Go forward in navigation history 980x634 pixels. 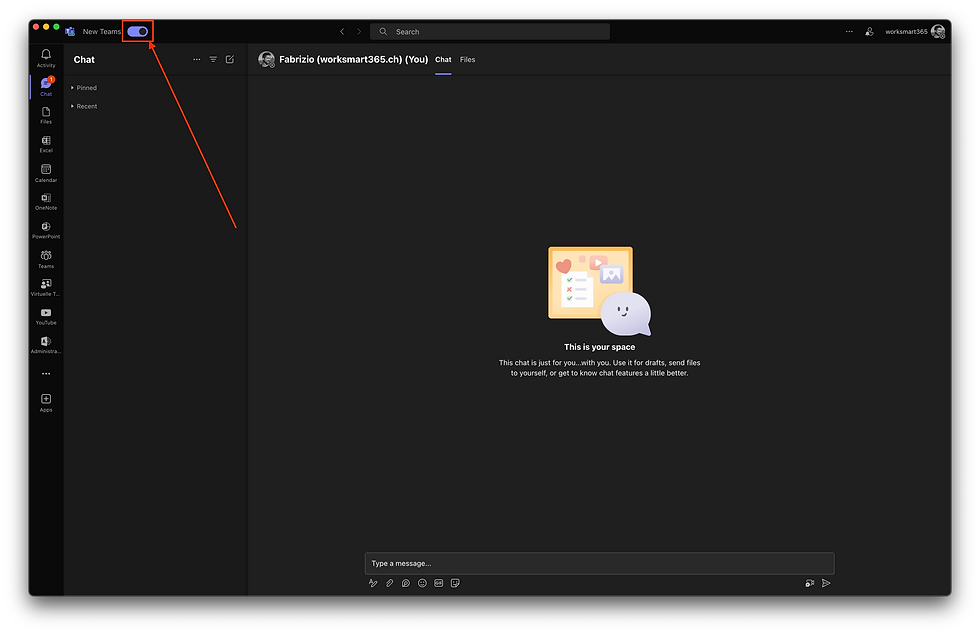[x=359, y=31]
